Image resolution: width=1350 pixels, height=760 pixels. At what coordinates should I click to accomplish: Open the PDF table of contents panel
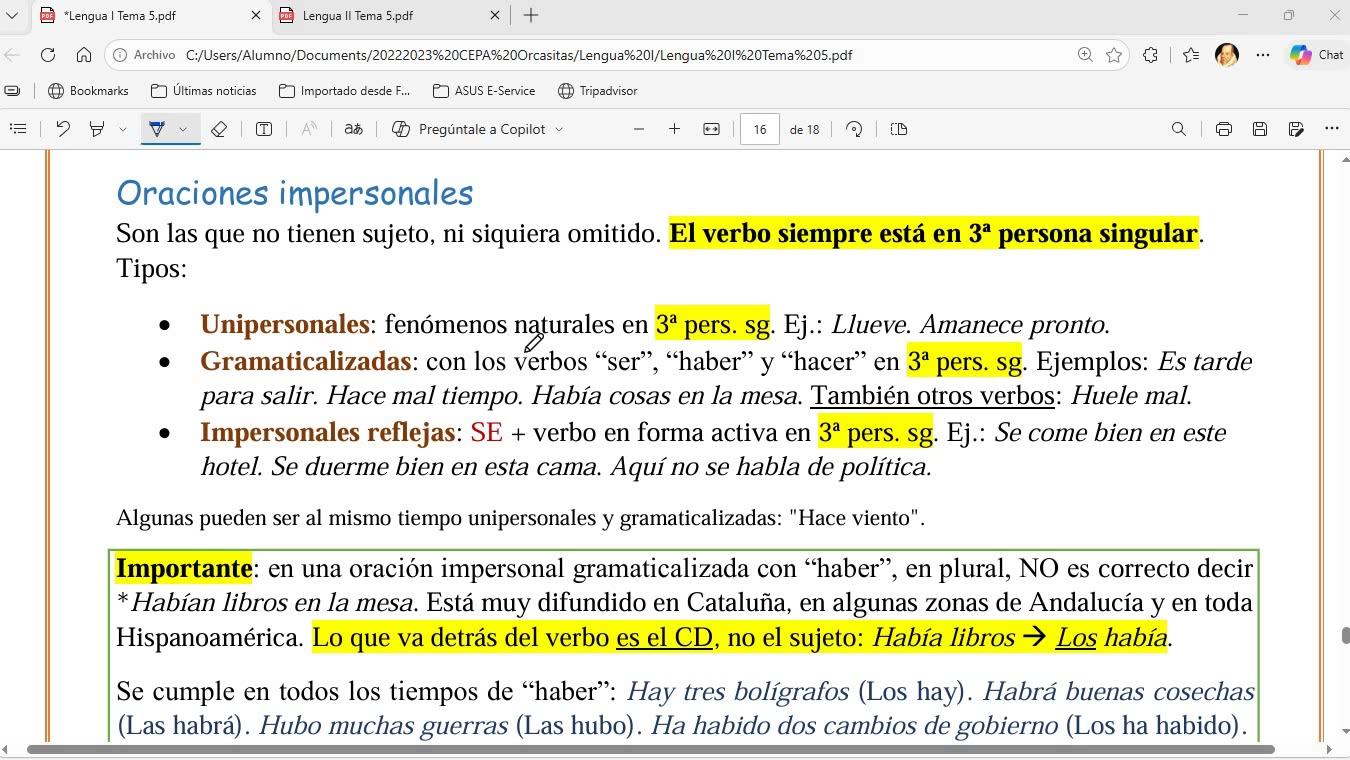pos(18,129)
